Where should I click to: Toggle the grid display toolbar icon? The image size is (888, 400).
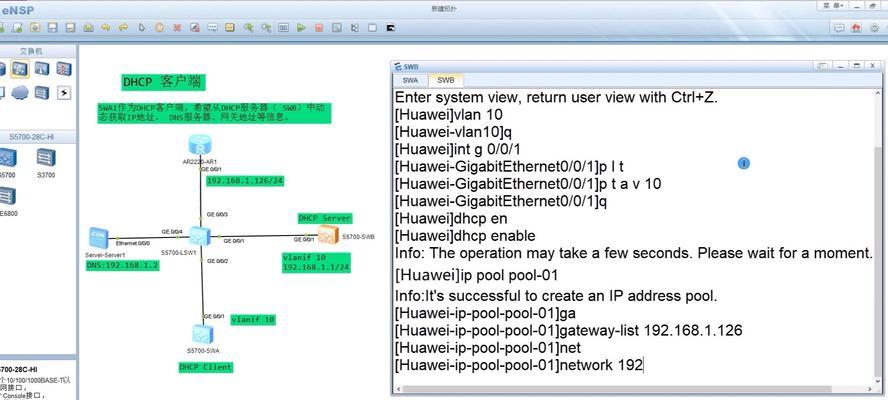click(x=372, y=27)
